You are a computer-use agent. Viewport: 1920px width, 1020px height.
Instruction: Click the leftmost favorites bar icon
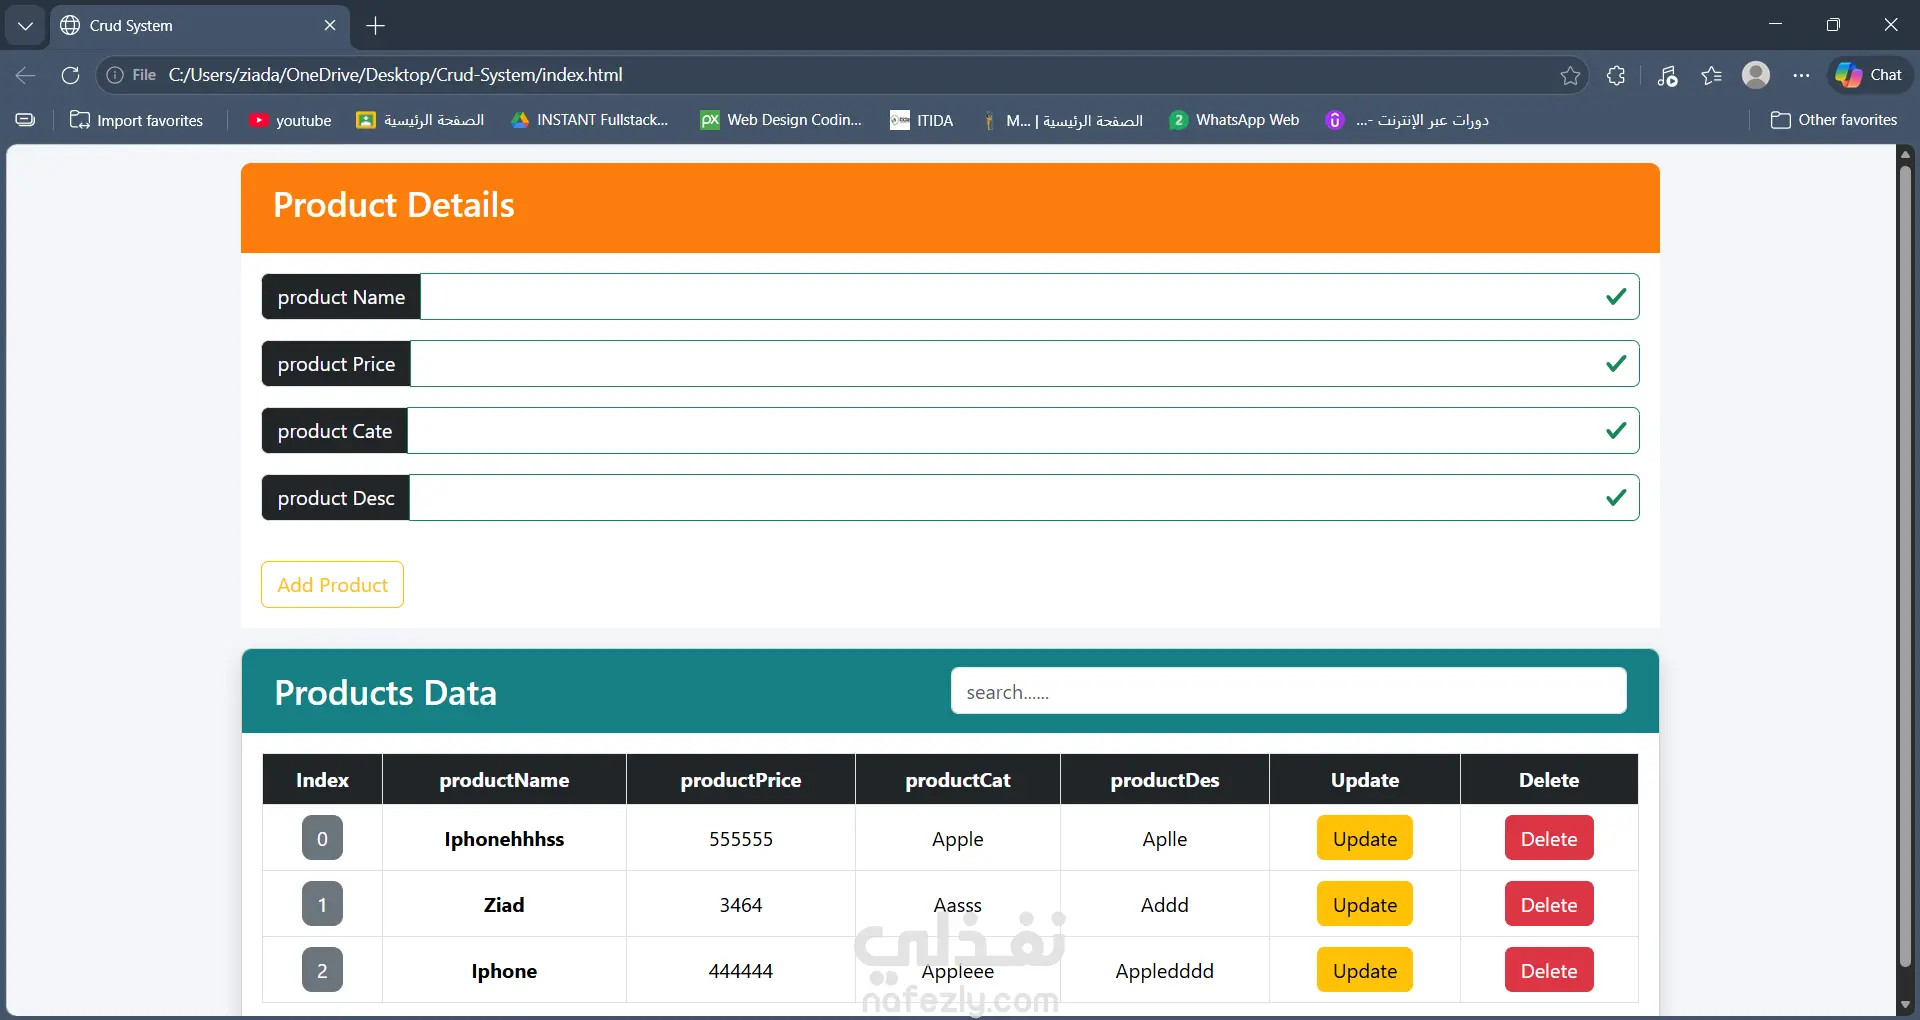point(25,120)
